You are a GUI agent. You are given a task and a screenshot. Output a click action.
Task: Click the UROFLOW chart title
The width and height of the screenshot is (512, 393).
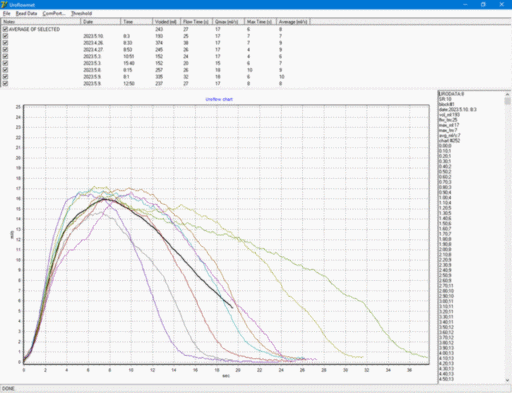click(x=219, y=99)
